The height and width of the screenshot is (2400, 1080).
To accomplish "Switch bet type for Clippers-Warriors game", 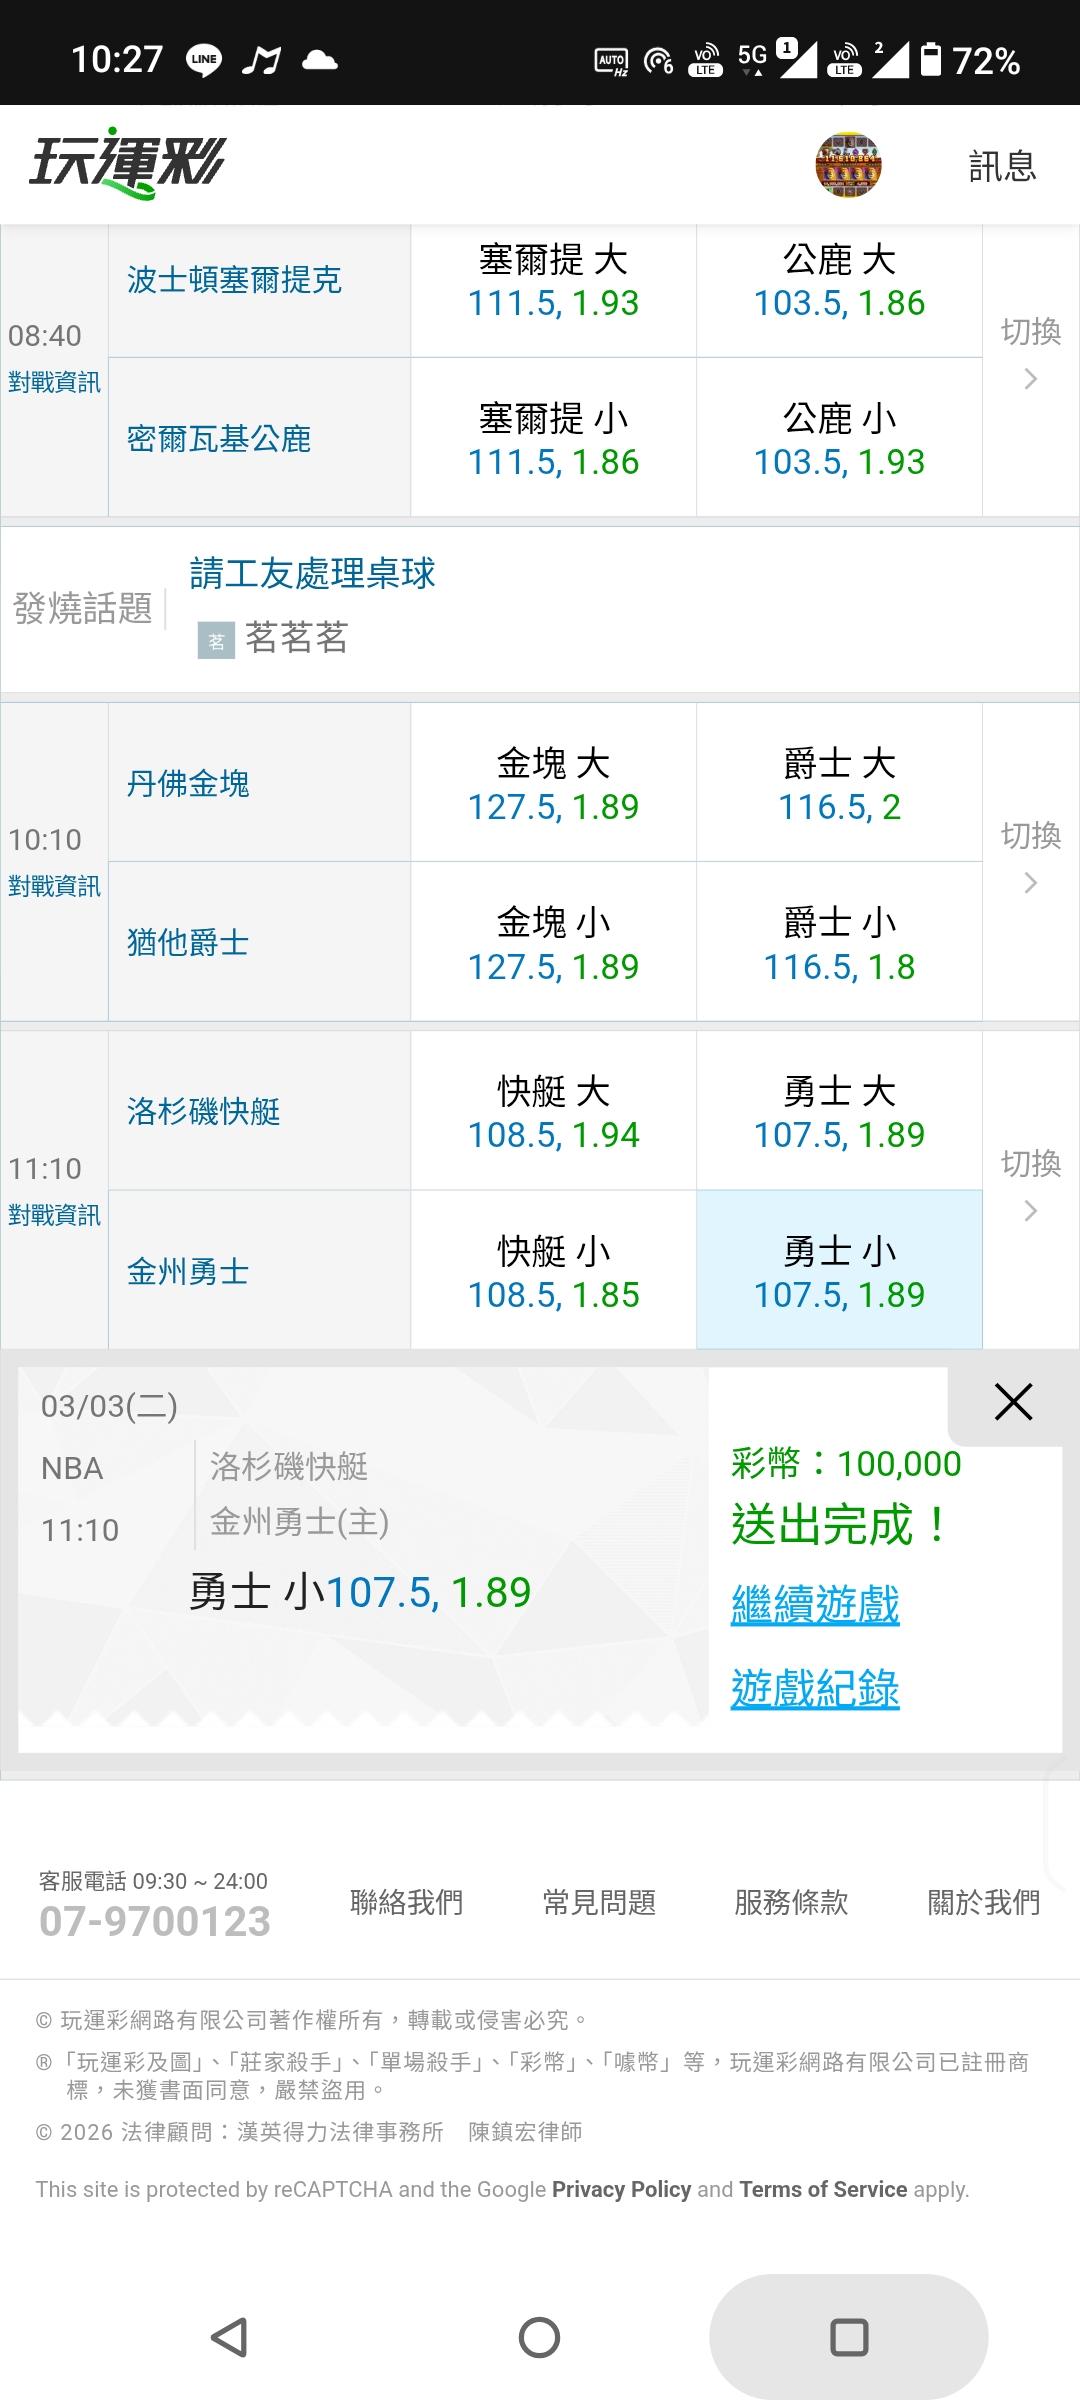I will pyautogui.click(x=1031, y=1184).
